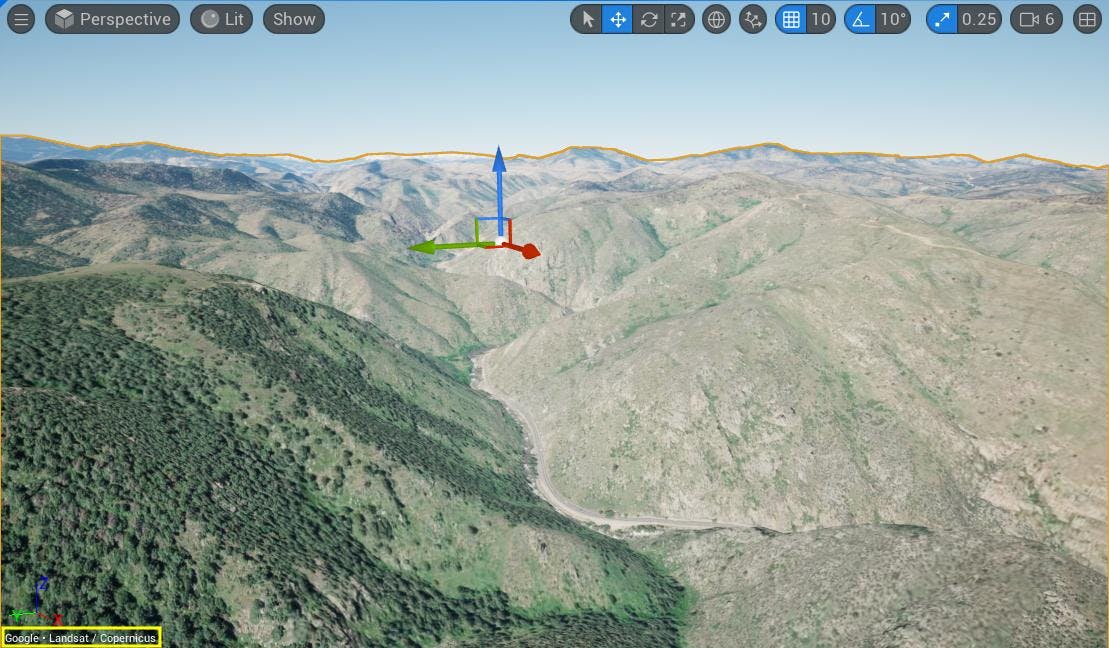This screenshot has width=1109, height=648.
Task: Select the object Select tool arrow
Action: click(587, 18)
